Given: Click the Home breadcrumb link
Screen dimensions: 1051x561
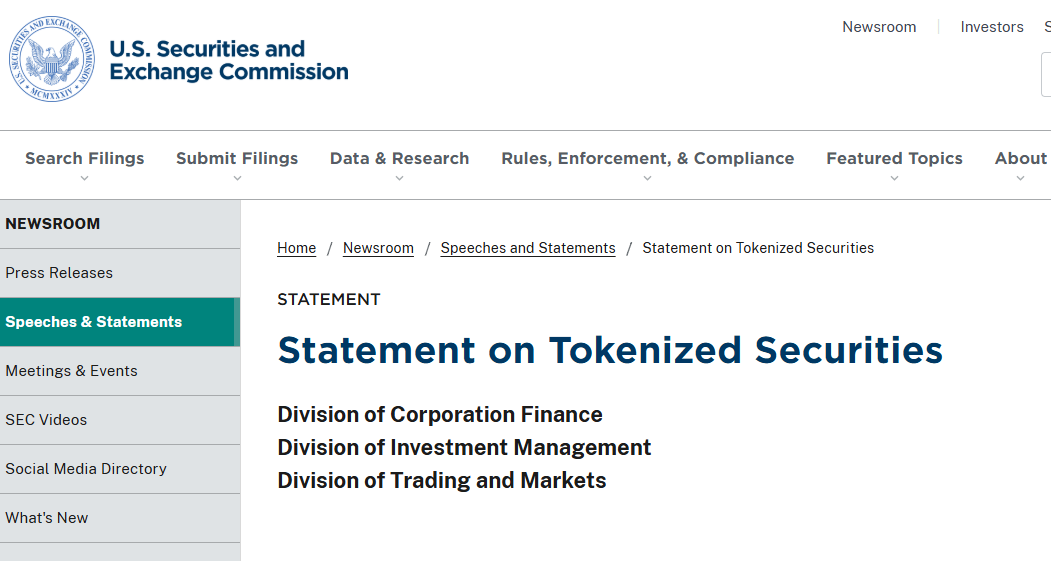Looking at the screenshot, I should (x=297, y=248).
